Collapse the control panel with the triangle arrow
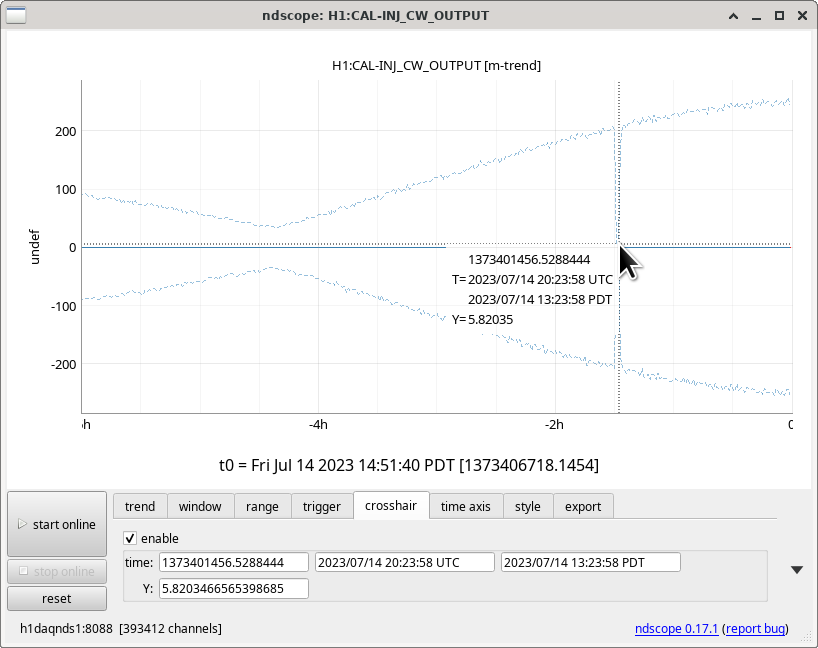This screenshot has width=818, height=648. pos(796,570)
